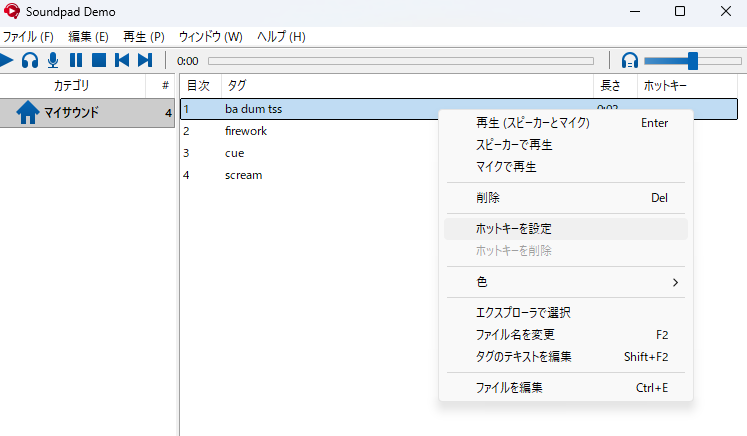The image size is (747, 436).
Task: Click the volume slider handle
Action: tap(692, 61)
